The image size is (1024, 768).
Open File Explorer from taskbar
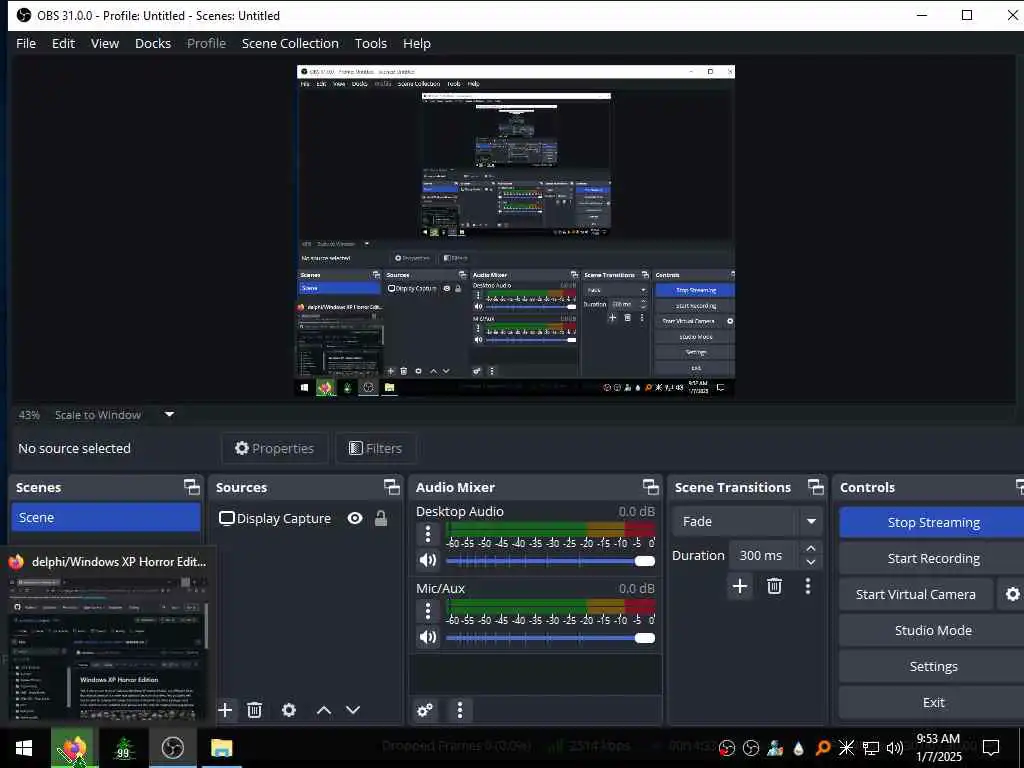point(221,748)
